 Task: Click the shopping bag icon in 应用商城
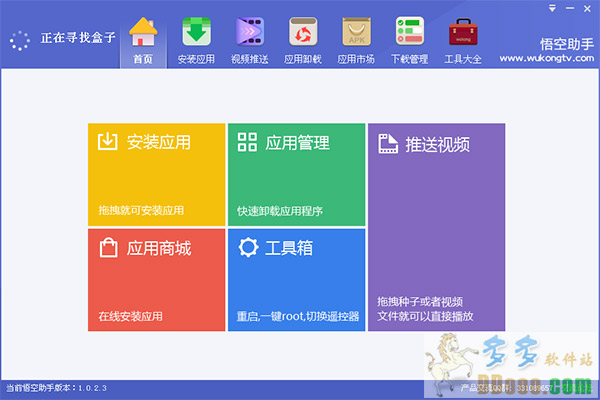(108, 248)
